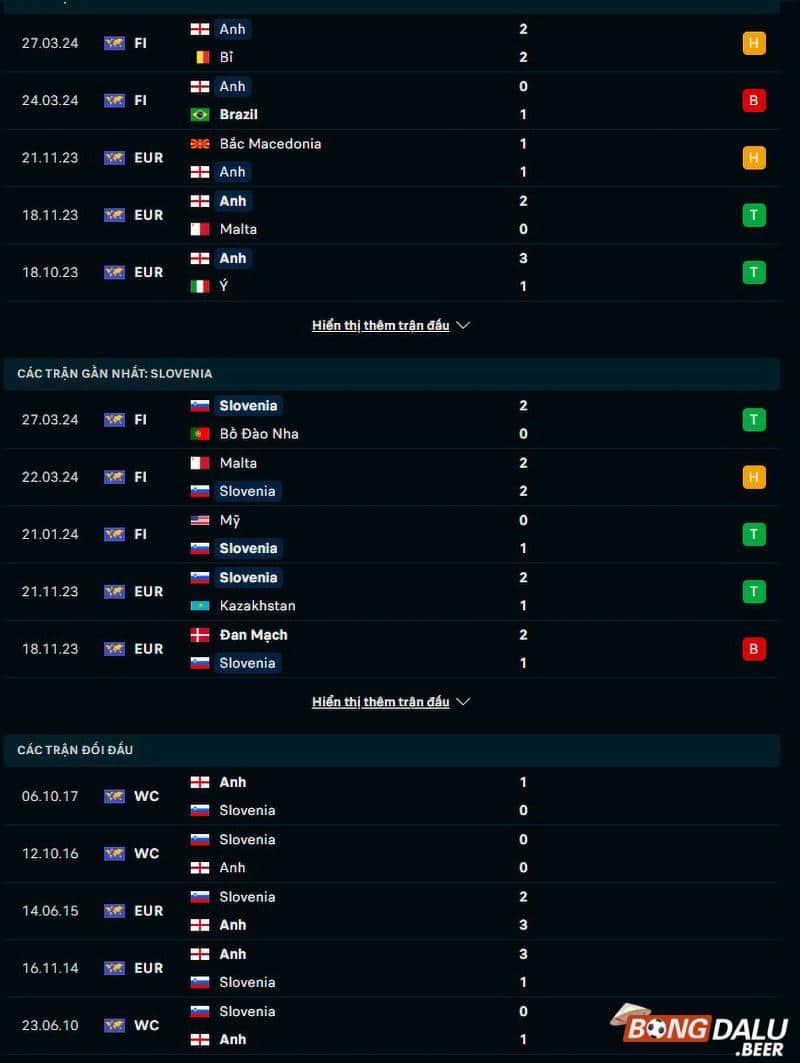
Task: Click the WC competition icon for 23.06.10
Action: (115, 1025)
